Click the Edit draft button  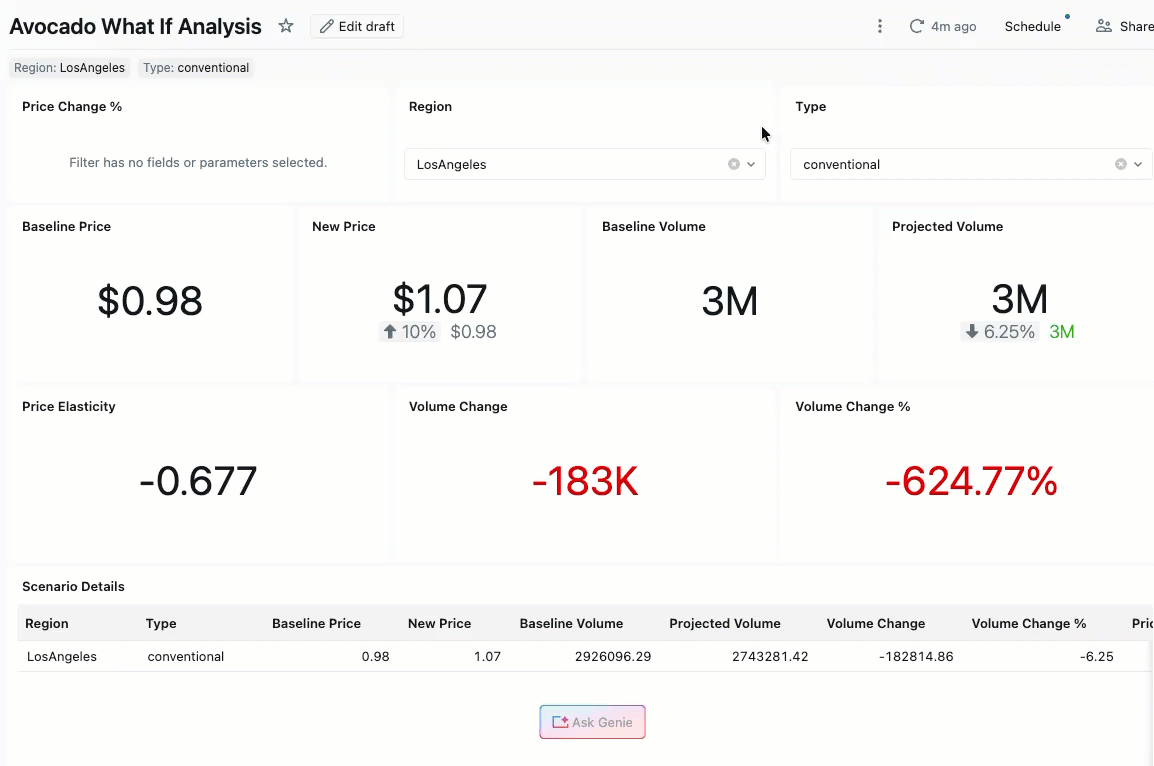tap(356, 26)
